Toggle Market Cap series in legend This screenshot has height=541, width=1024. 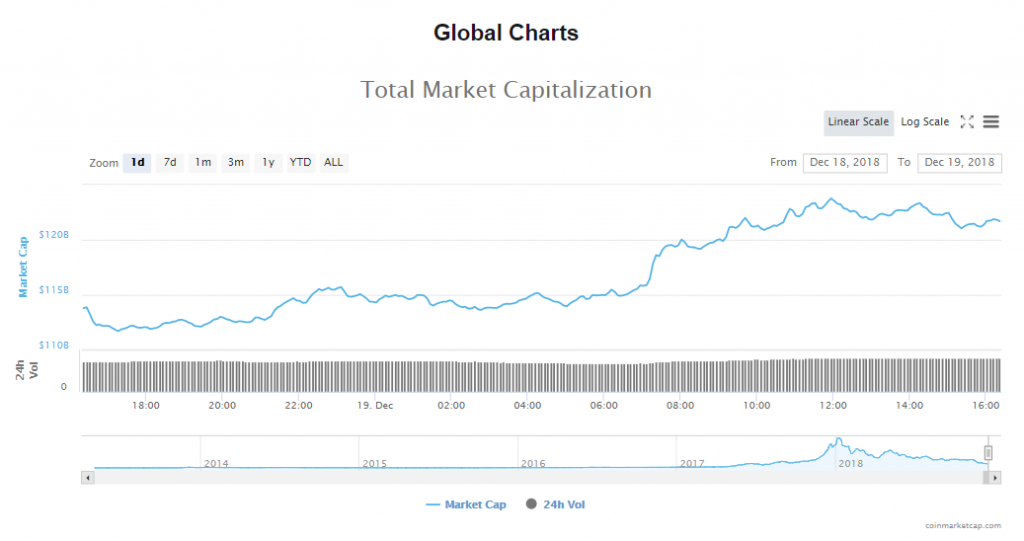pyautogui.click(x=466, y=505)
